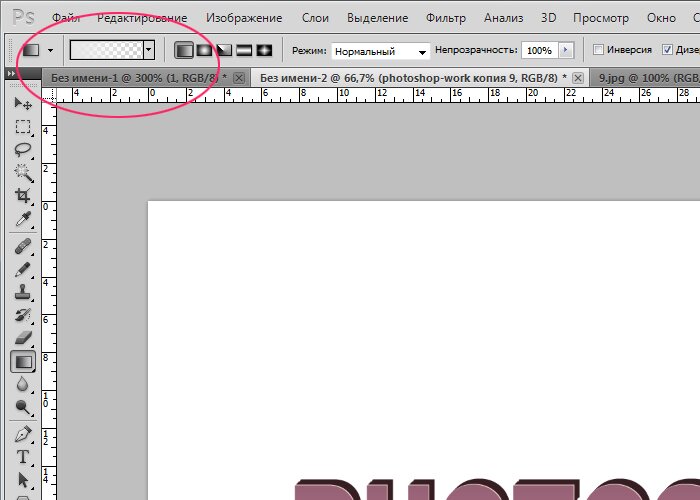Select the History Brush tool

tap(23, 316)
